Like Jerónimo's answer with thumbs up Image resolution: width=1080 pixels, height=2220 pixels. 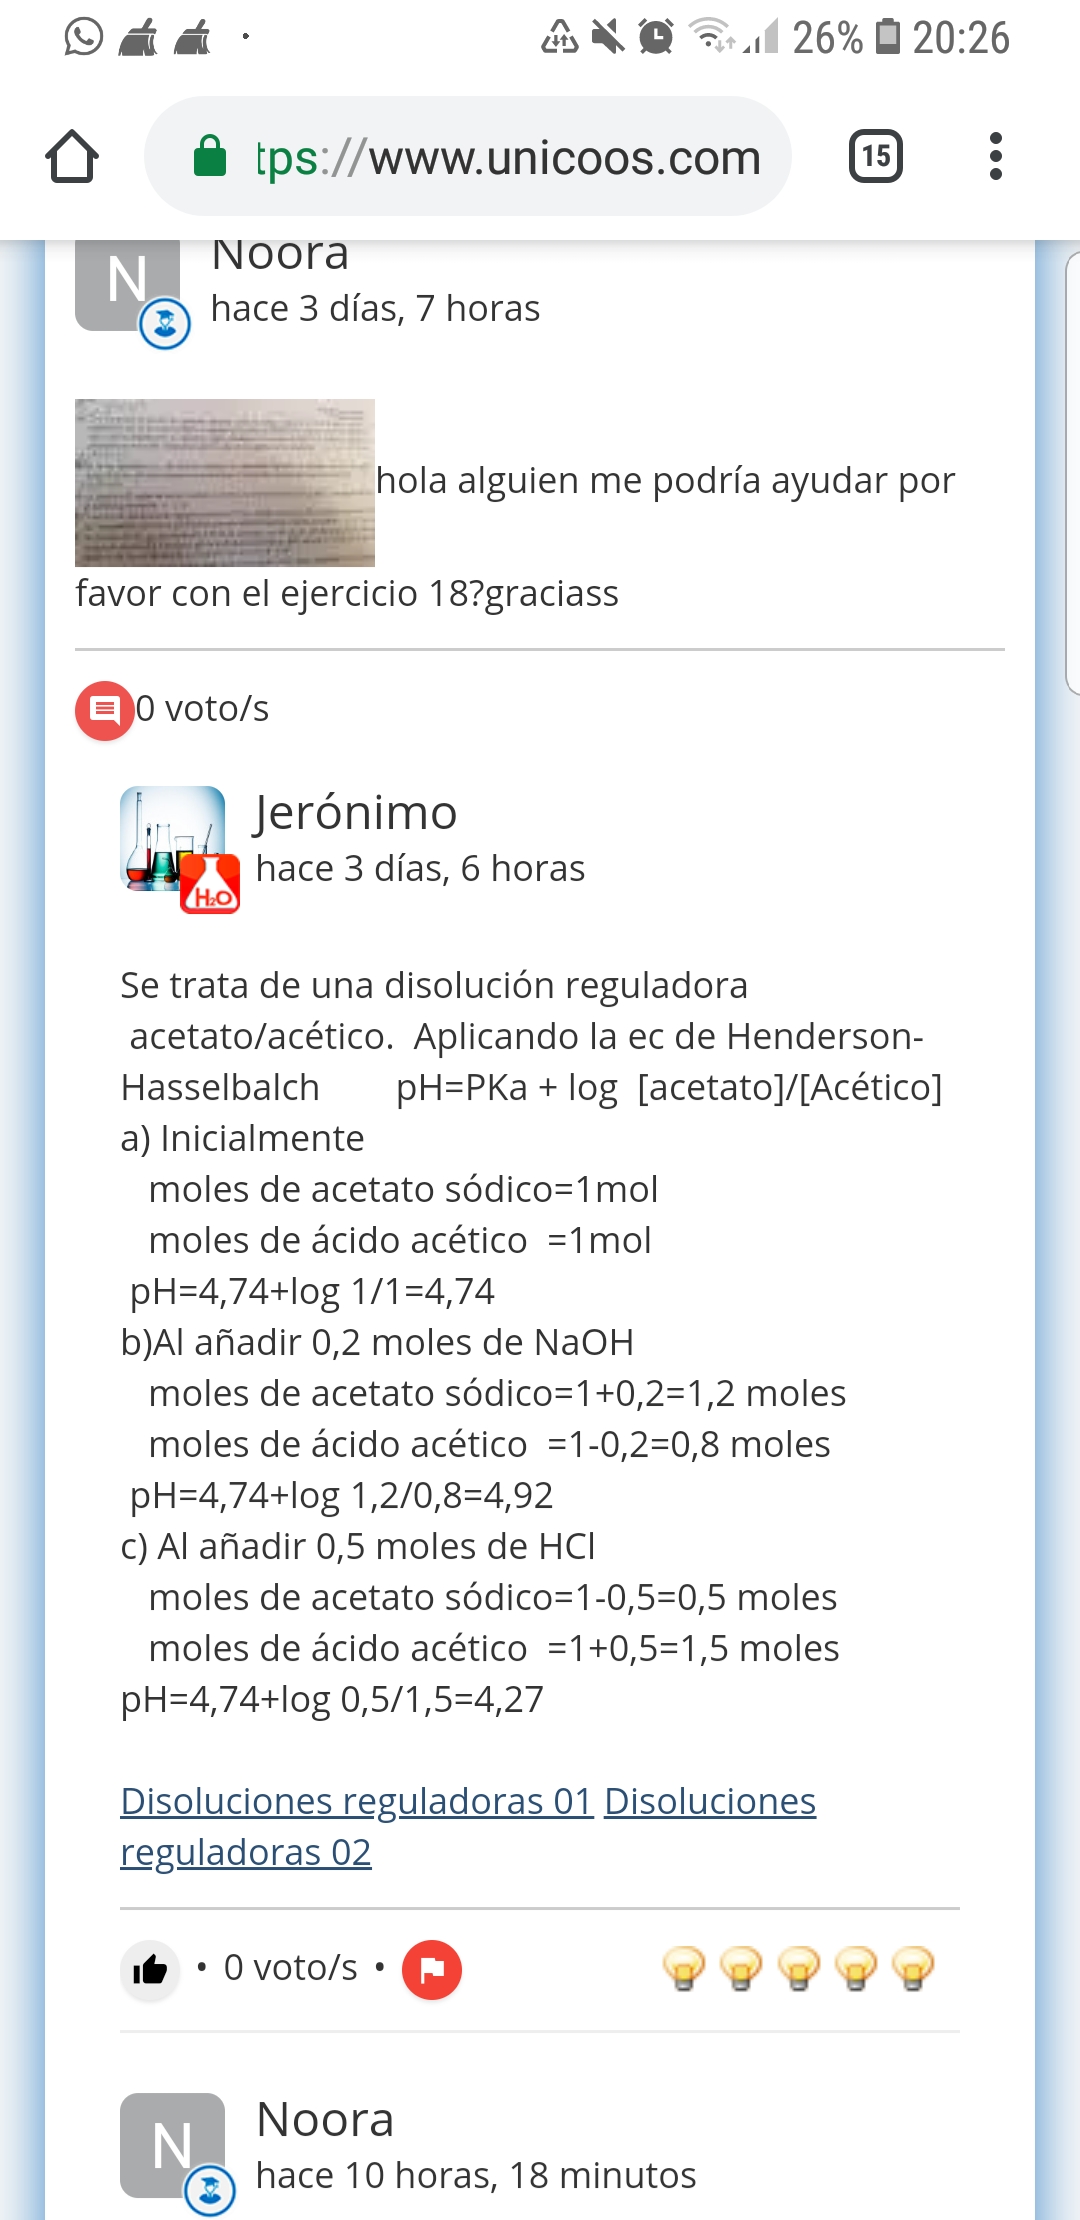tap(150, 1970)
